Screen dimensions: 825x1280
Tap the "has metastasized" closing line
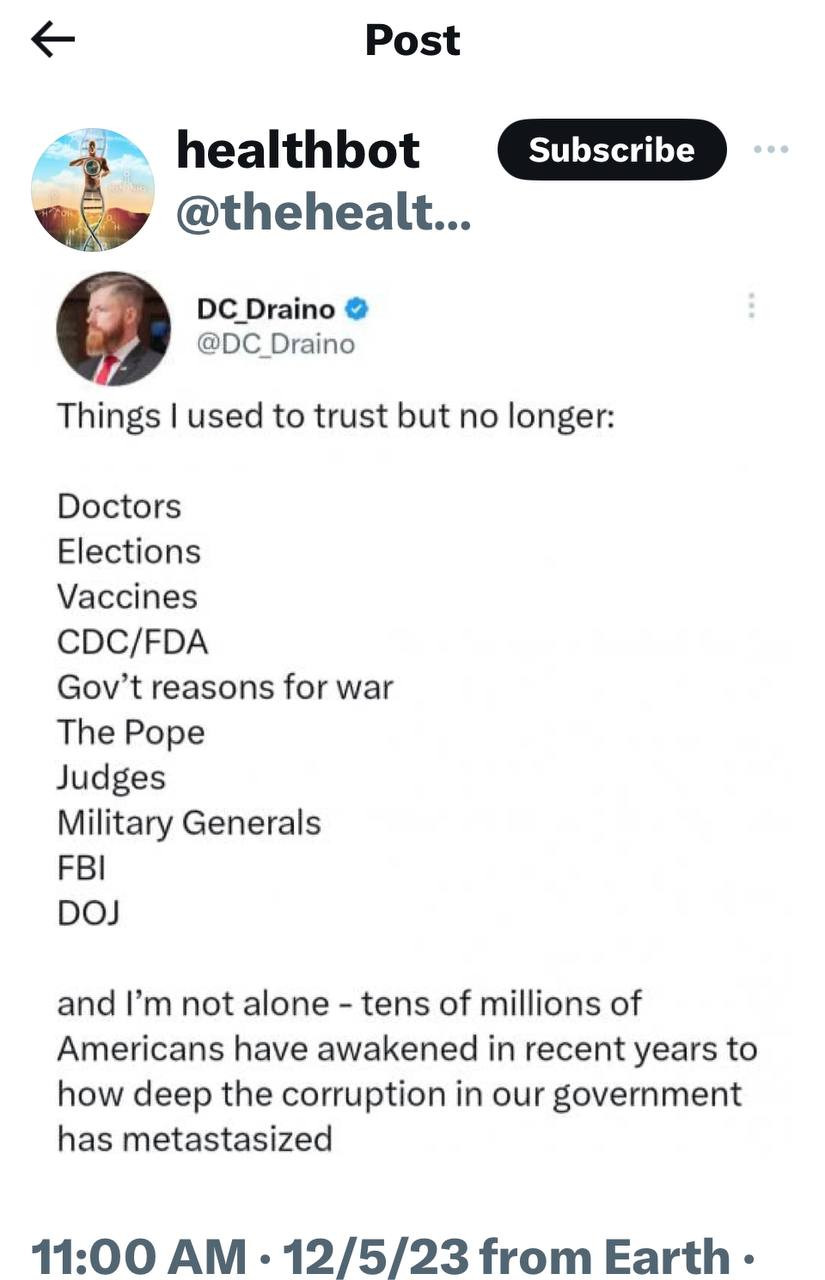click(194, 1139)
